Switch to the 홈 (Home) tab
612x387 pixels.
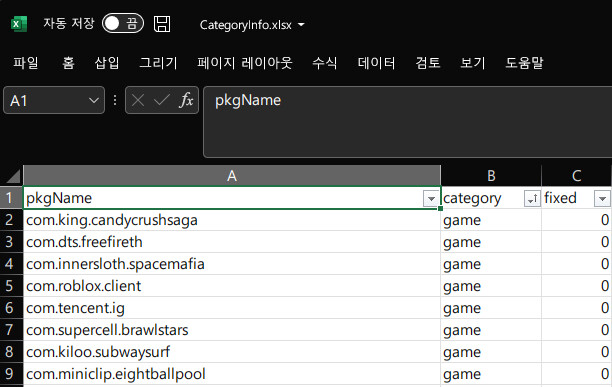68,62
